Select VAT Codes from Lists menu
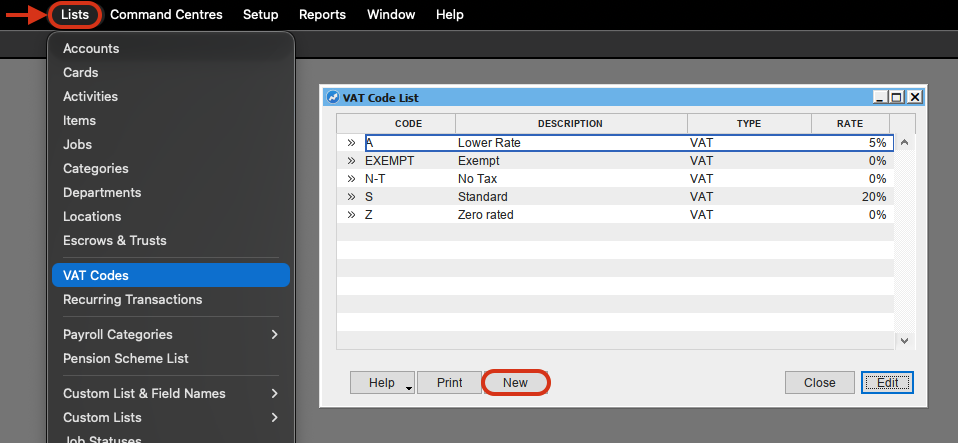Screen dimensions: 958x443 click(x=170, y=275)
